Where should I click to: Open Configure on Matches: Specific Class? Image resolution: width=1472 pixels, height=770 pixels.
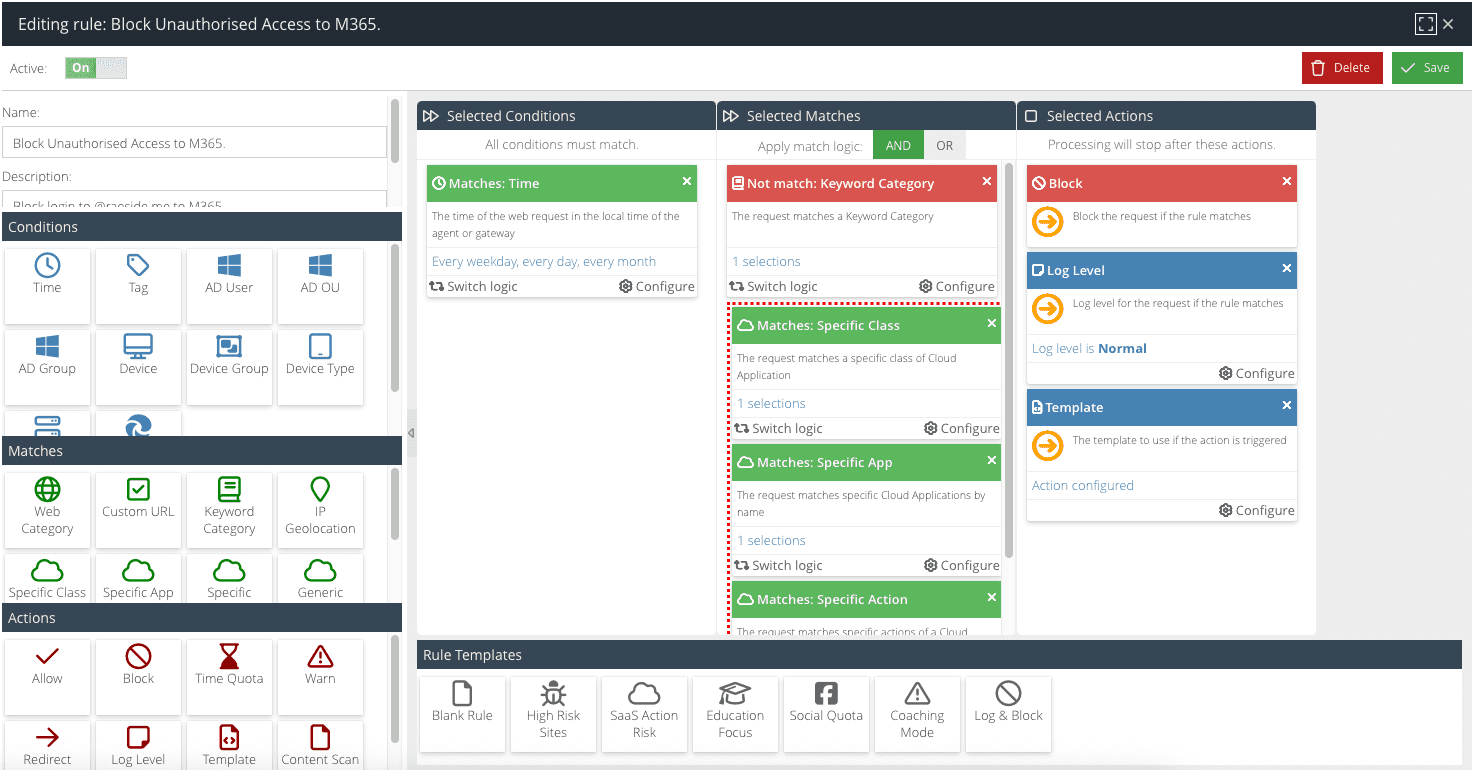pos(961,428)
